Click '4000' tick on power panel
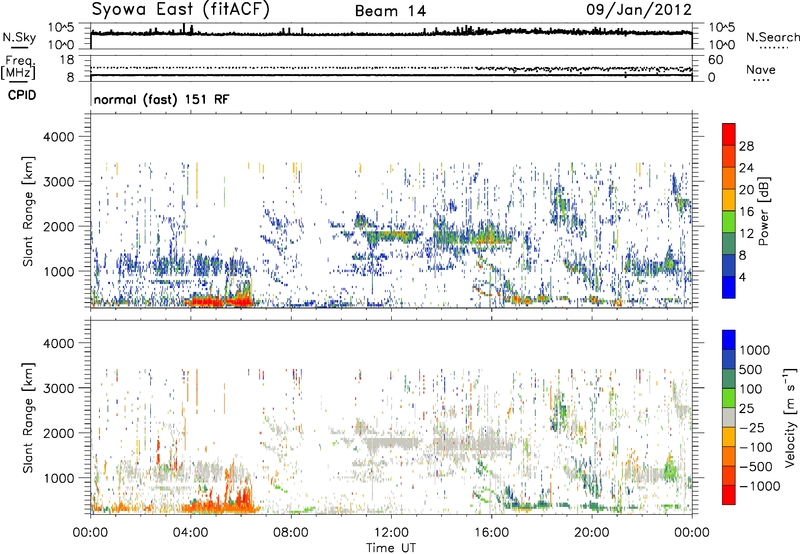Screen dimensions: 800x554 tap(58, 137)
